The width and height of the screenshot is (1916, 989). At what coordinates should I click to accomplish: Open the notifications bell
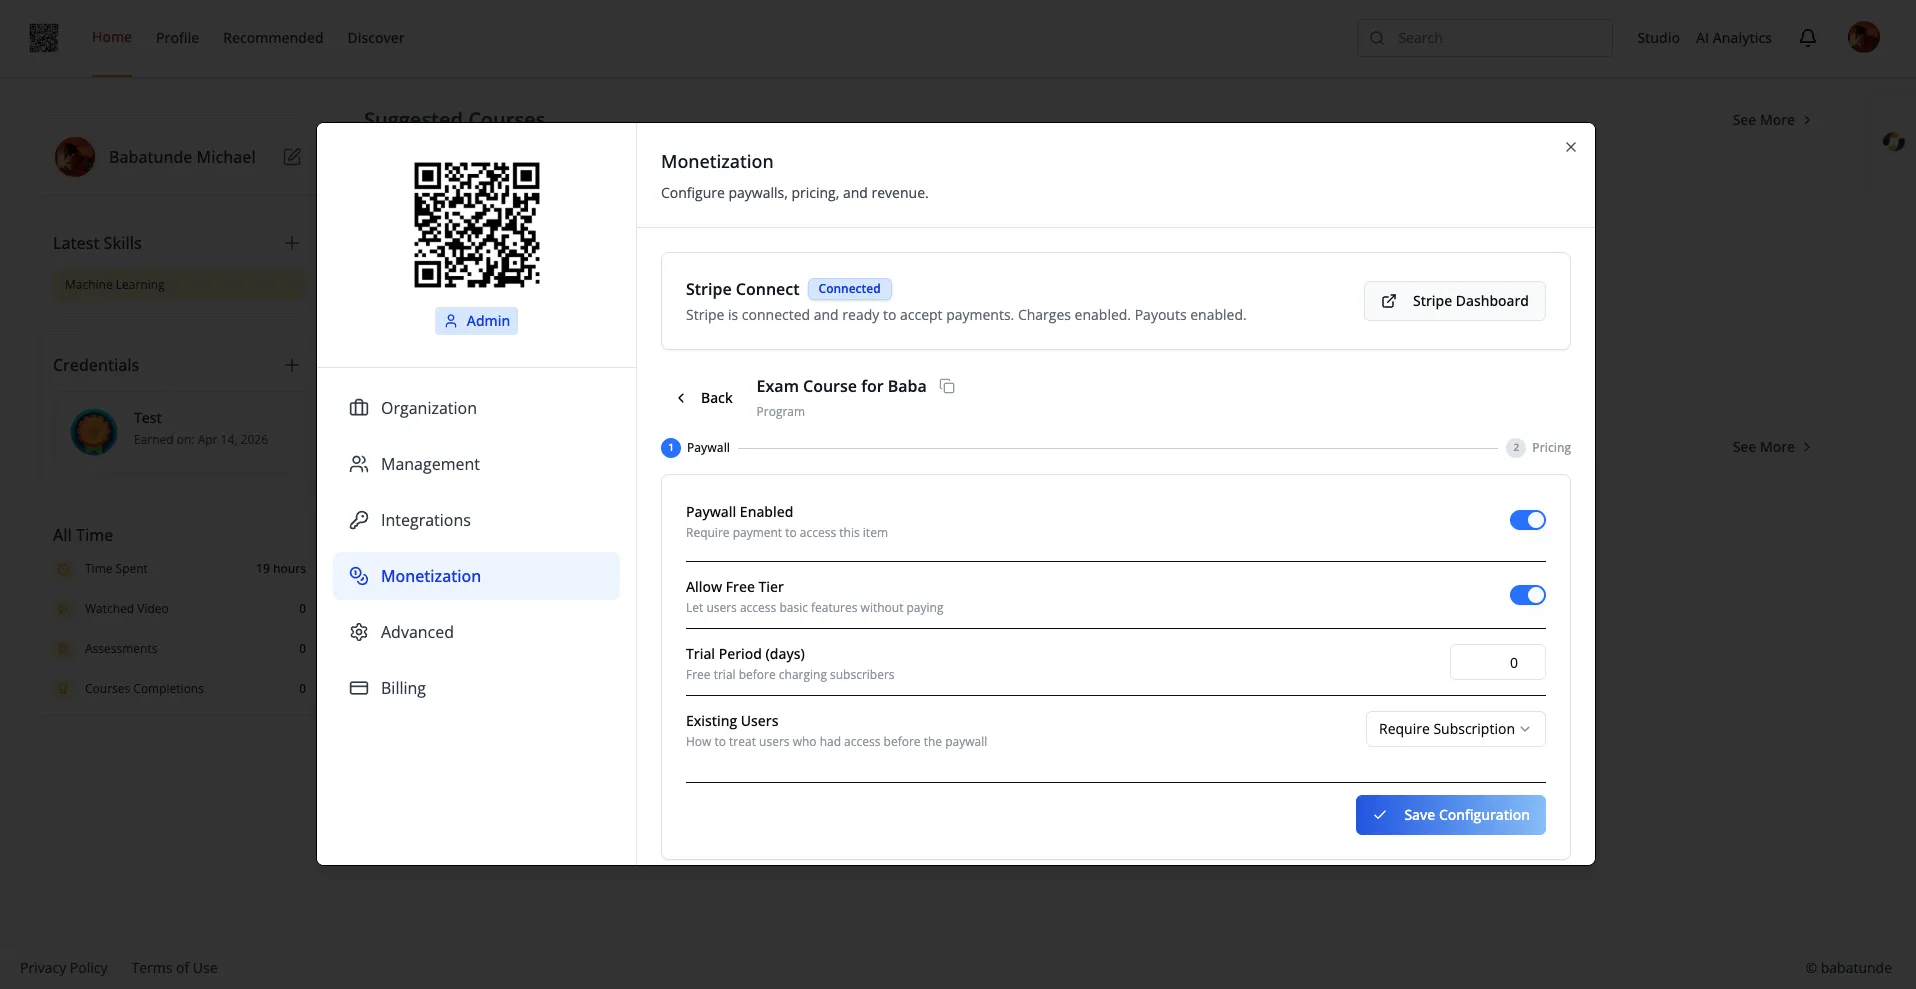click(1808, 38)
